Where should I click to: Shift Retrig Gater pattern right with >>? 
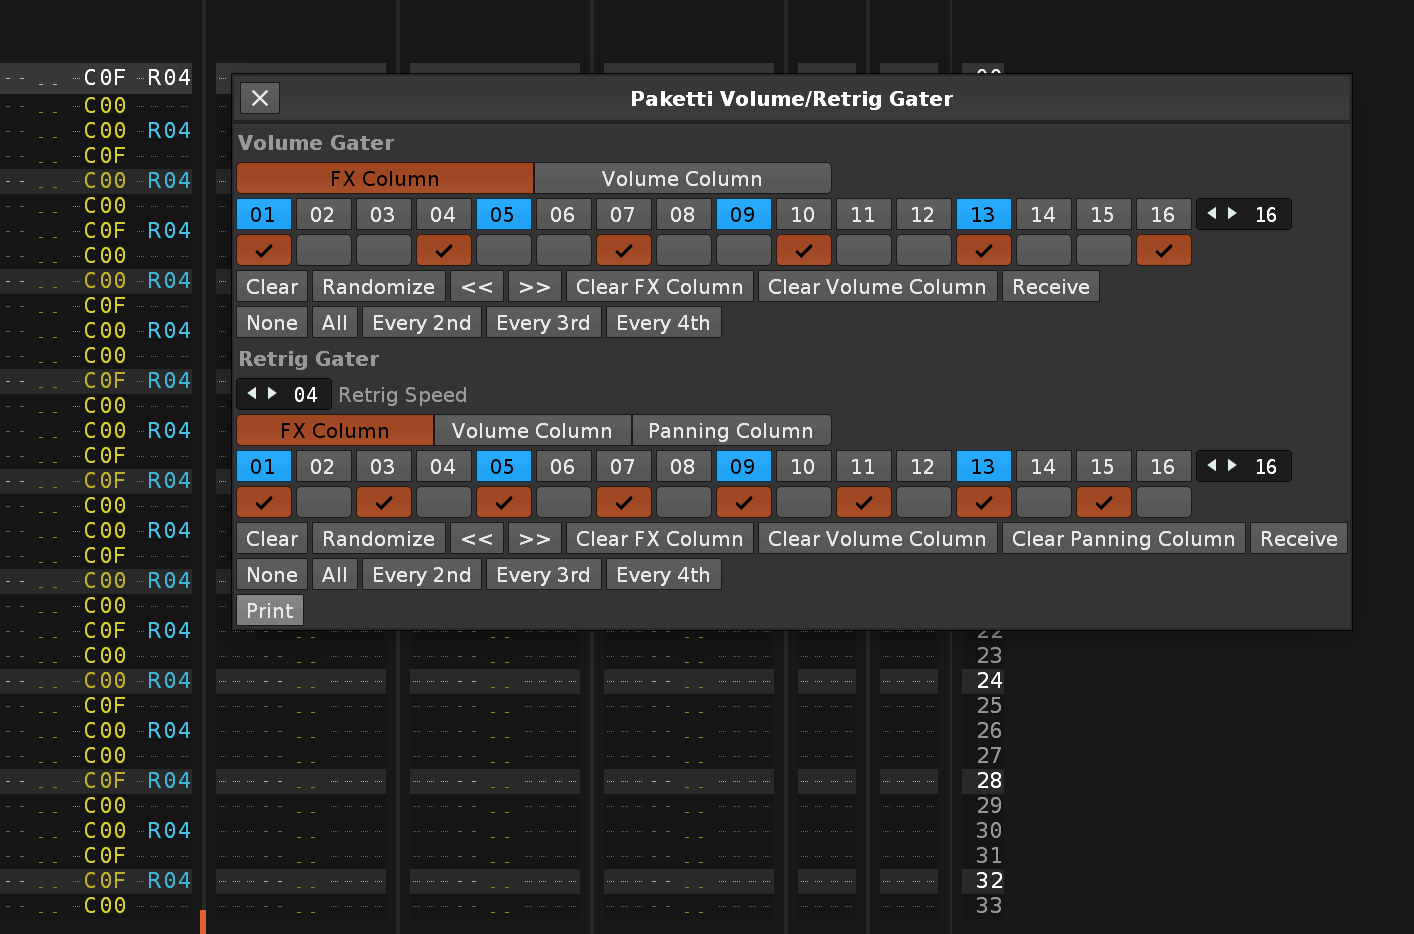click(x=535, y=539)
